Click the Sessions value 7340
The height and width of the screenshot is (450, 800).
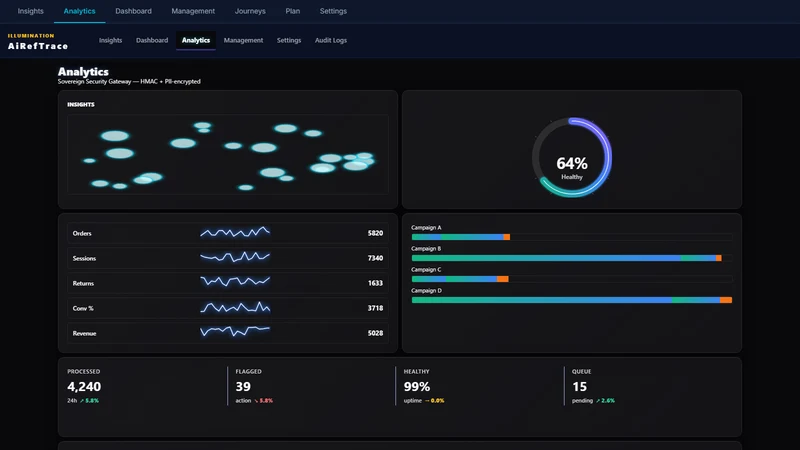point(375,258)
